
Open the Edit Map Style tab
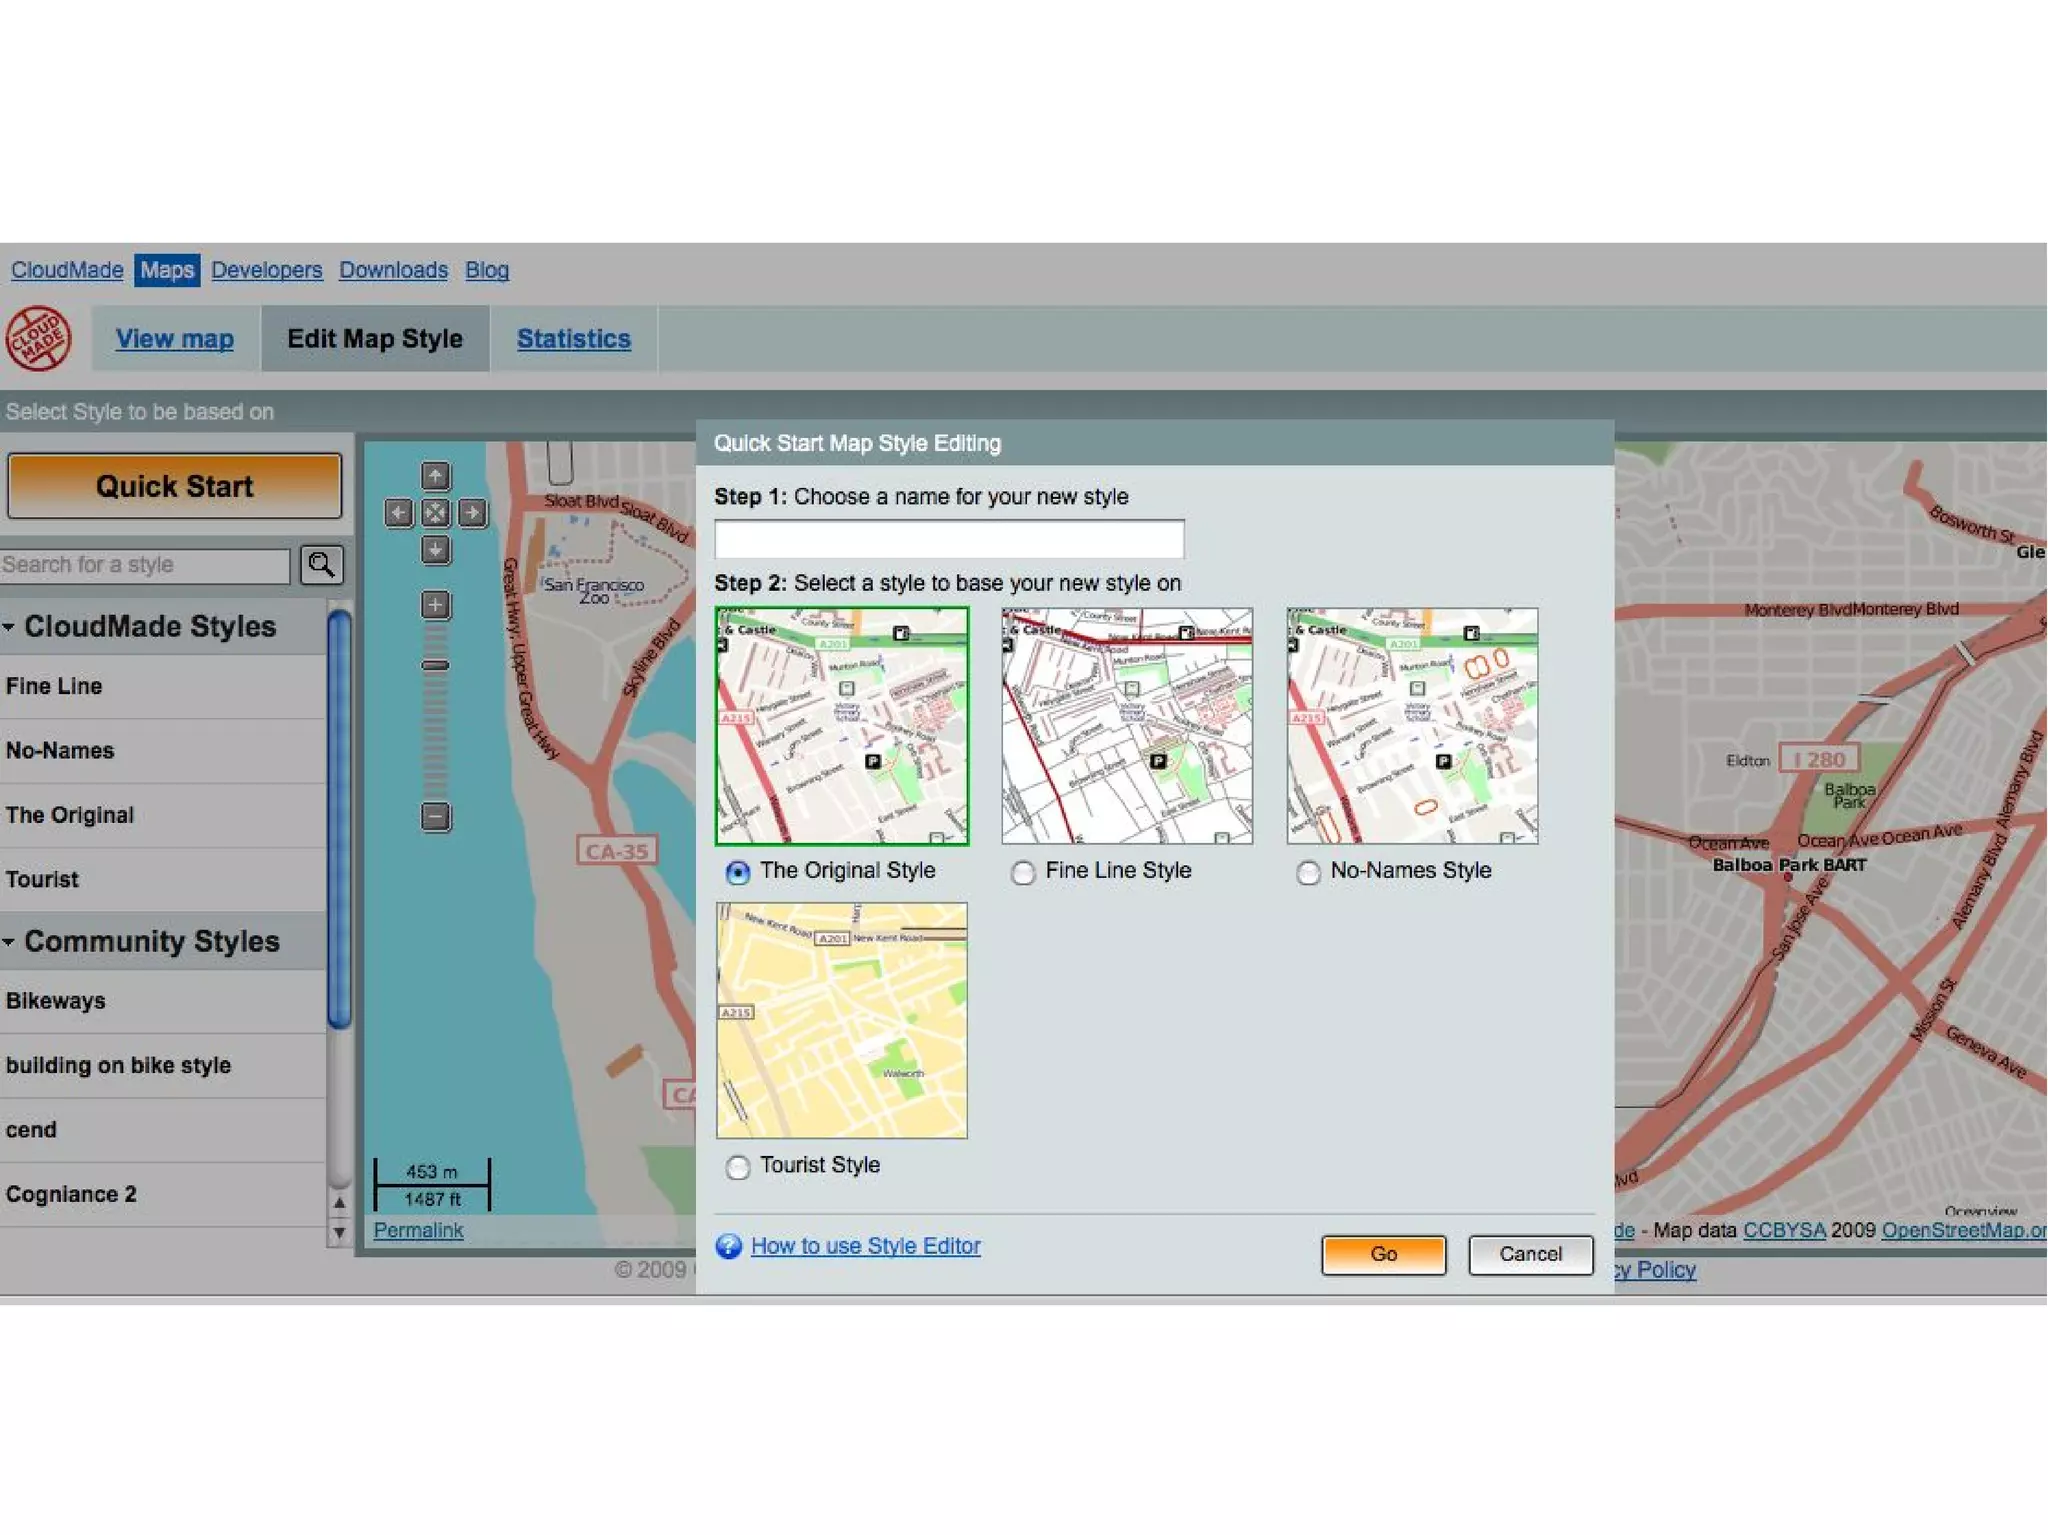pyautogui.click(x=375, y=339)
